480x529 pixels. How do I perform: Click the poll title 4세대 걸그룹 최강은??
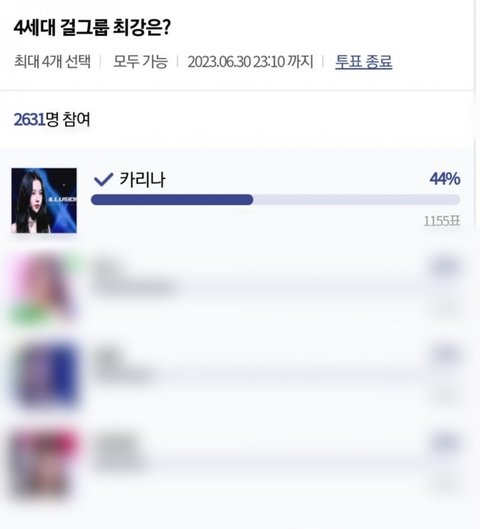(x=92, y=28)
